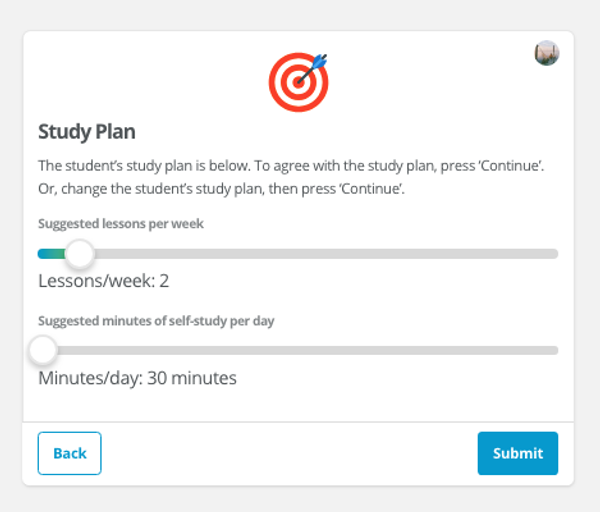
Task: Open the user profile avatar
Action: (x=547, y=53)
